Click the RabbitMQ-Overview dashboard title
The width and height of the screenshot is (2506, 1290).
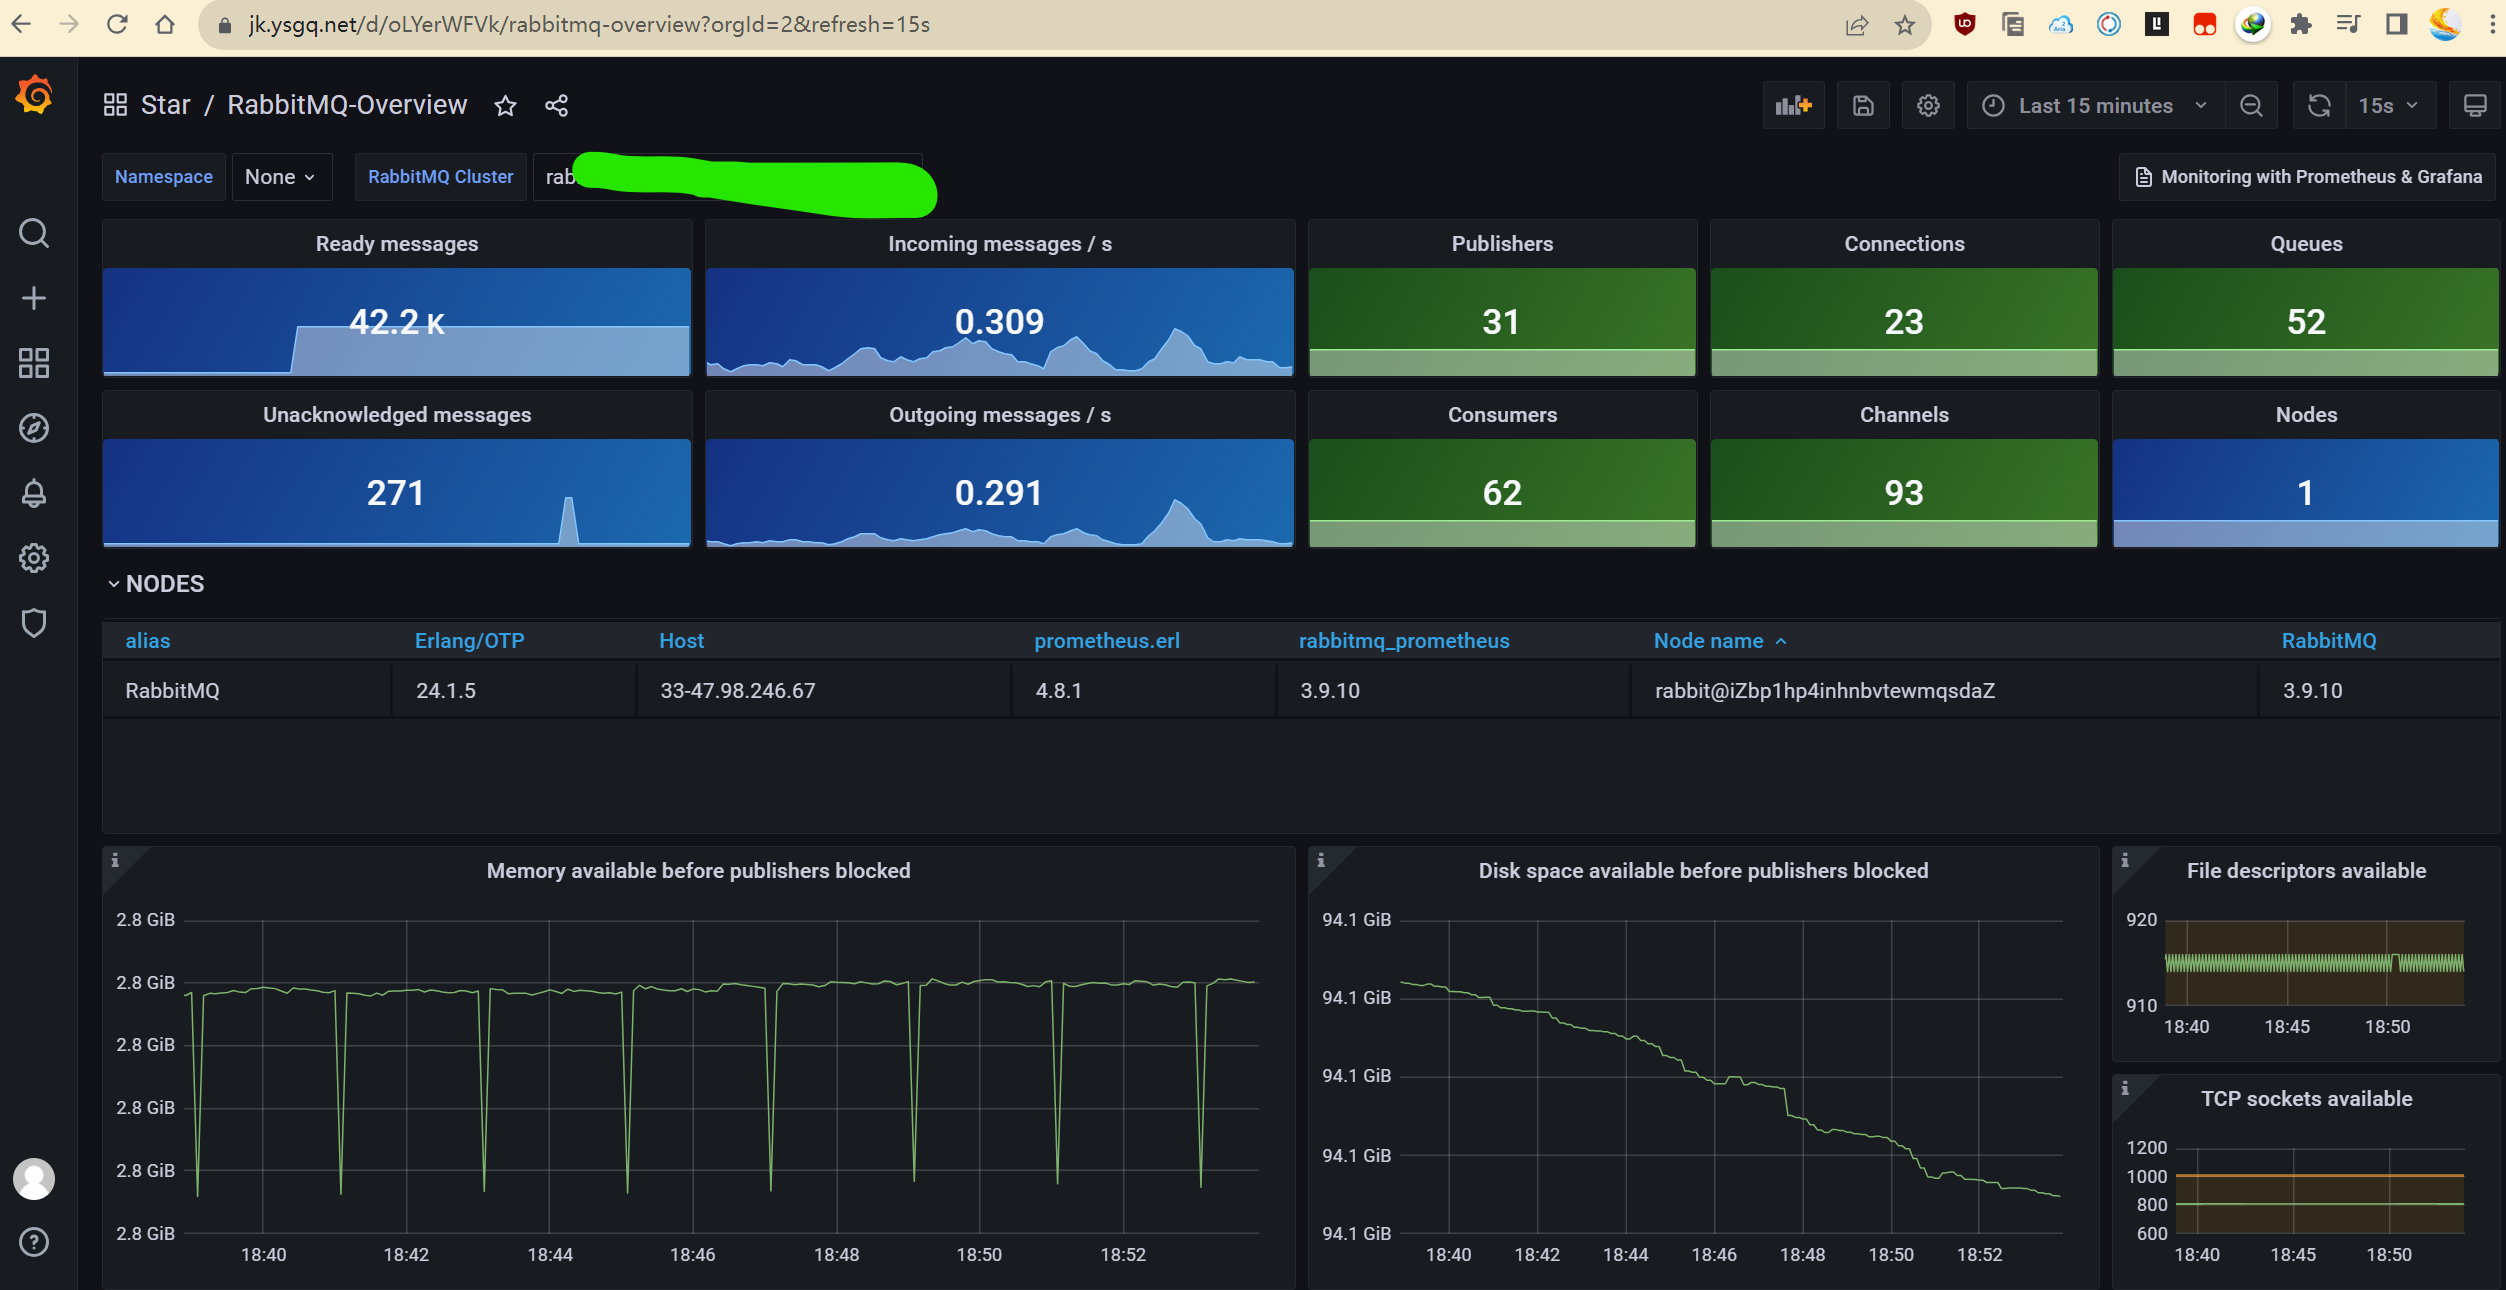[347, 105]
